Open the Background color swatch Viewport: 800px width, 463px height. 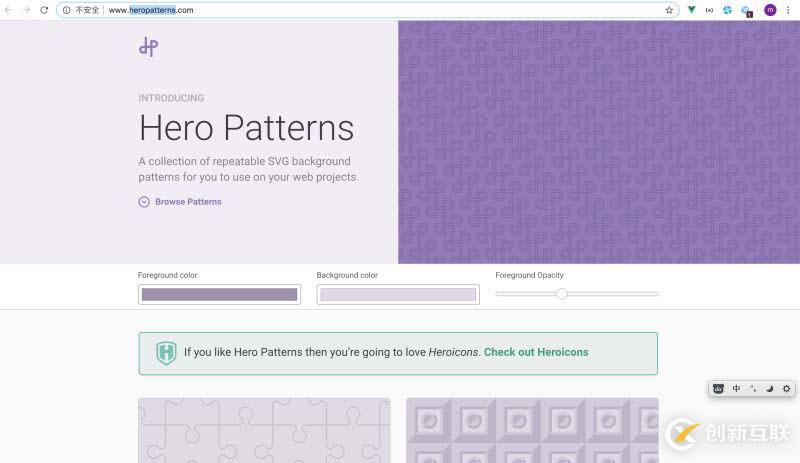click(398, 295)
